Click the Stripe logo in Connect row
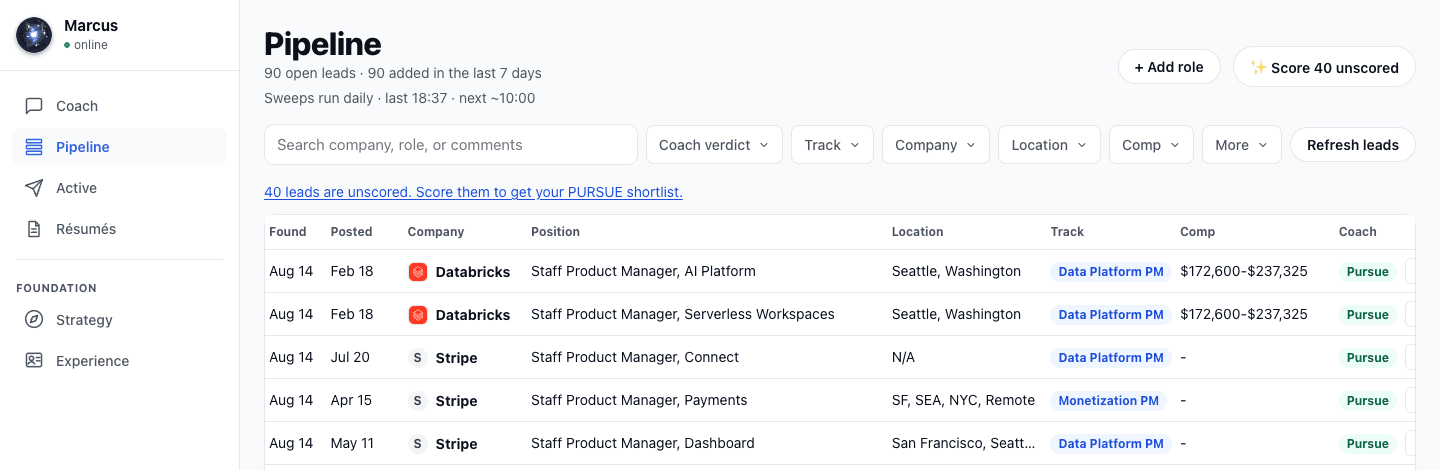Image resolution: width=1440 pixels, height=470 pixels. (x=418, y=358)
